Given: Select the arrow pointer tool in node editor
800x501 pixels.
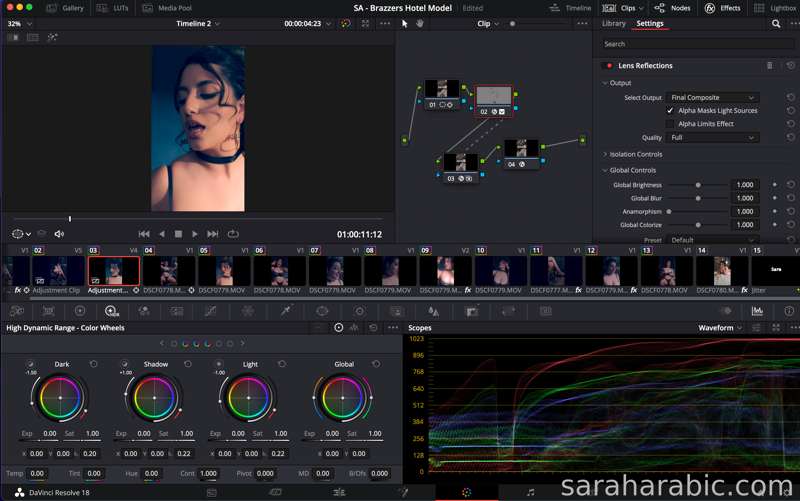Looking at the screenshot, I should click(405, 24).
